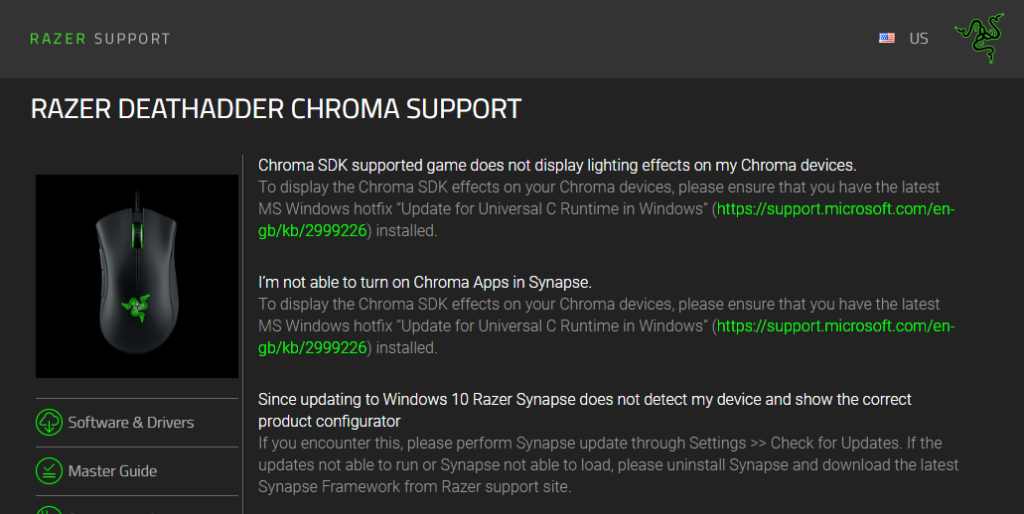
Task: Click the DeathAdder Chroma mouse image
Action: point(137,276)
